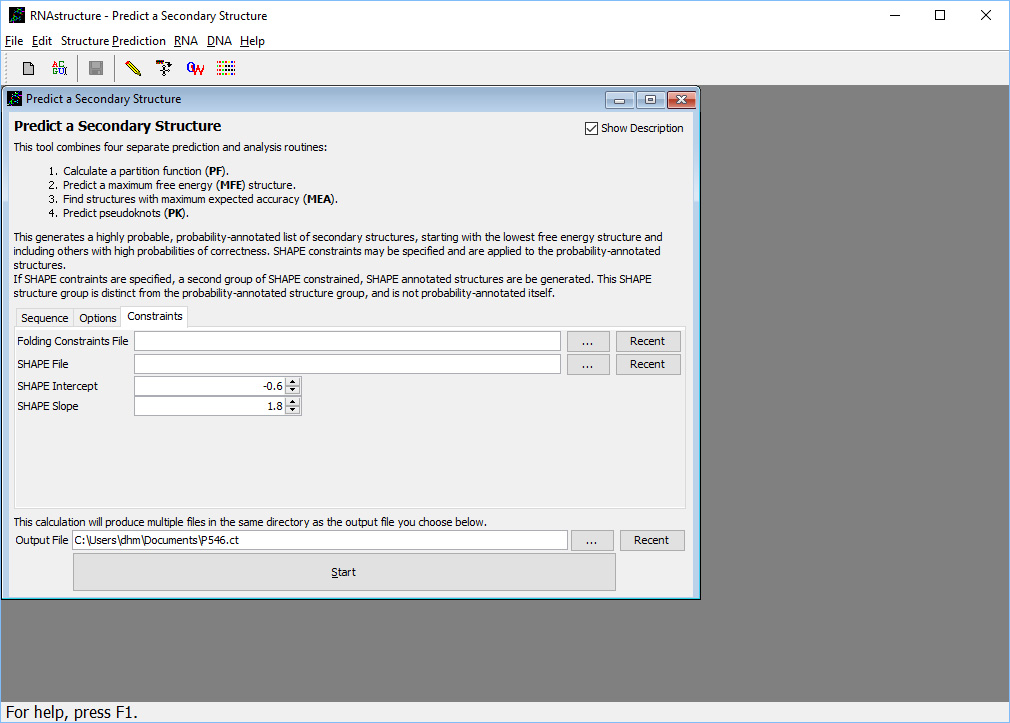Viewport: 1010px width, 723px height.
Task: Click the new sequence blank page icon
Action: pos(28,68)
